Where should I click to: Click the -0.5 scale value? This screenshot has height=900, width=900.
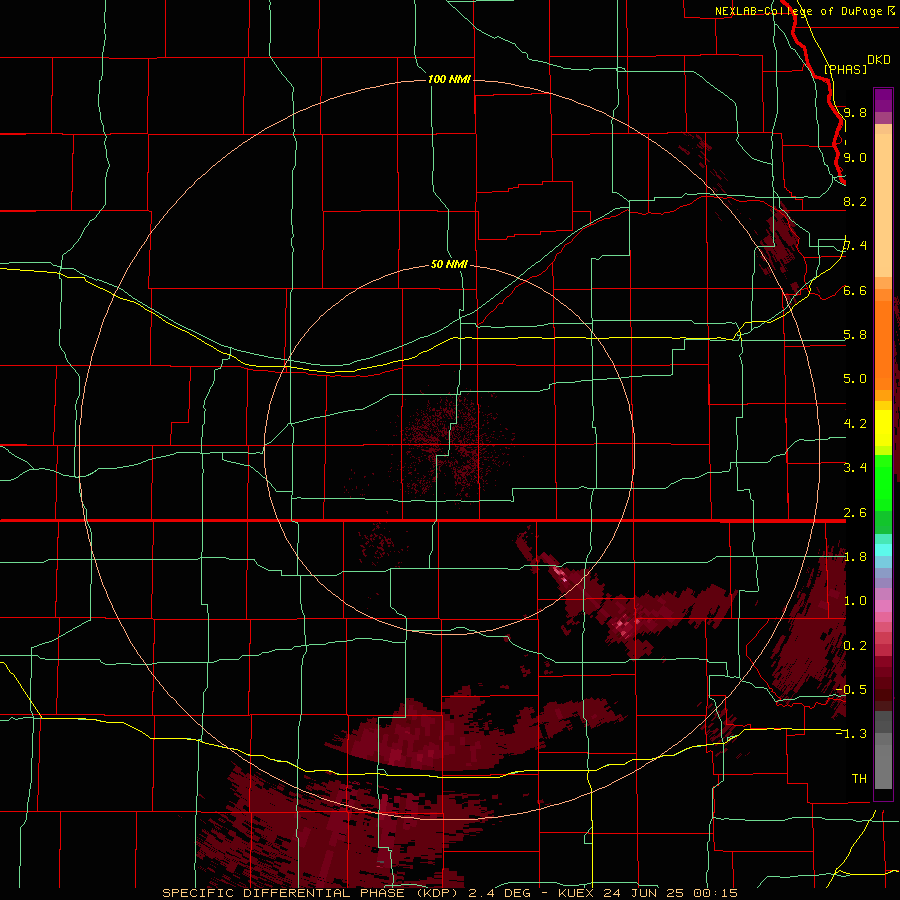851,690
